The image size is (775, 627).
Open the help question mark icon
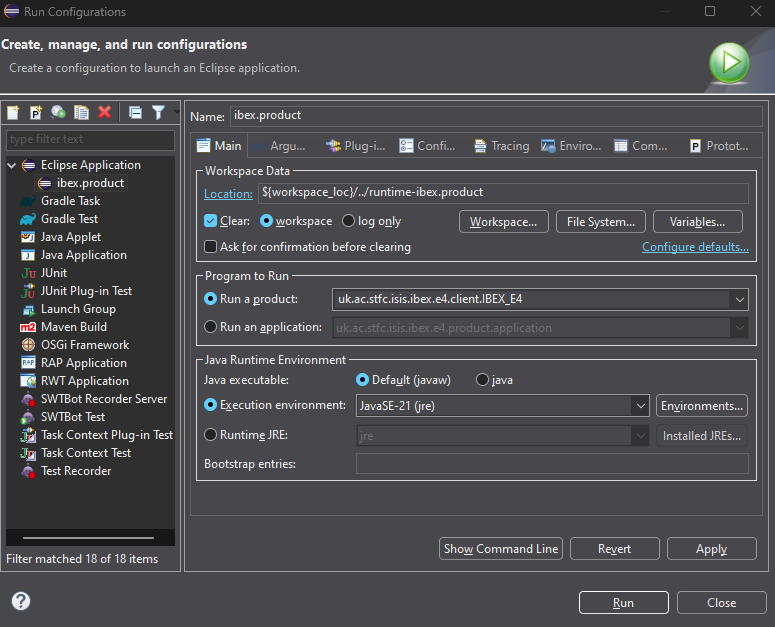point(21,601)
